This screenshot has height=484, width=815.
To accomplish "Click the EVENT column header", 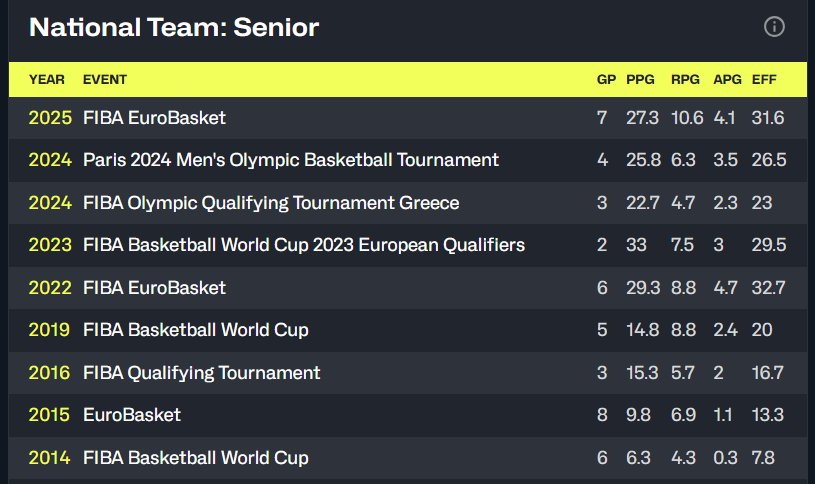I will (x=105, y=80).
